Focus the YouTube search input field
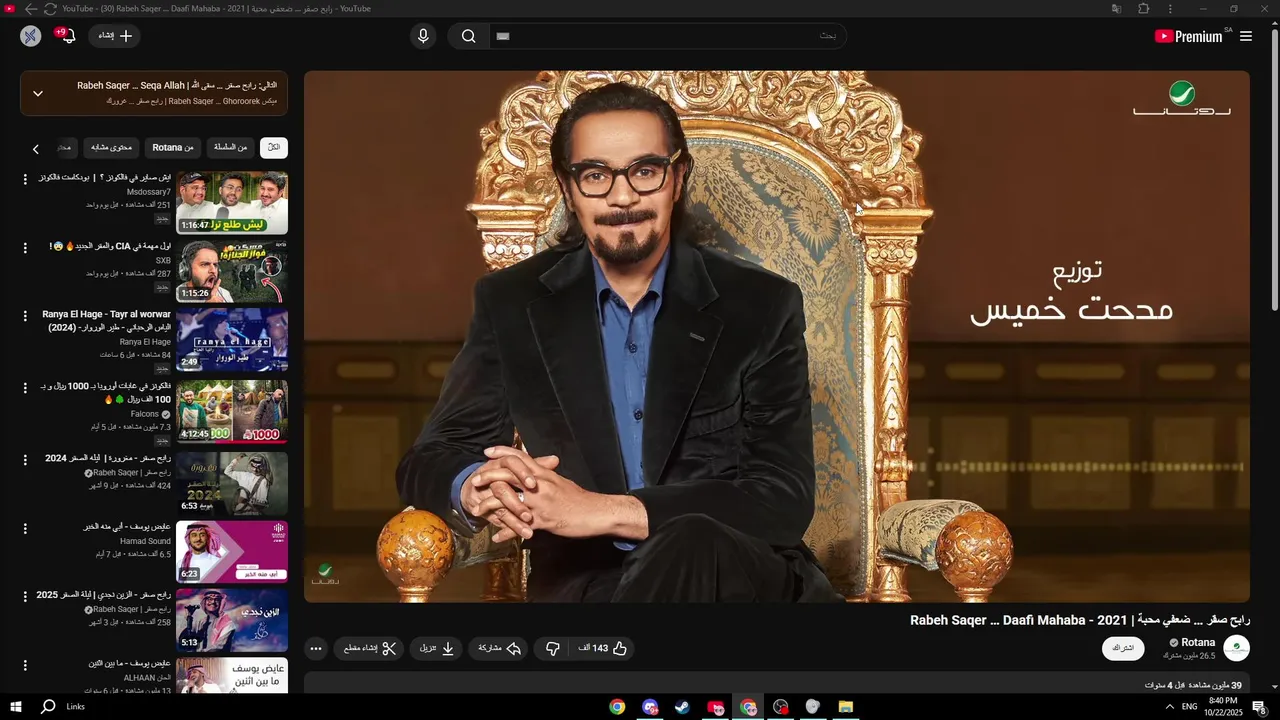Image resolution: width=1280 pixels, height=720 pixels. [x=667, y=36]
